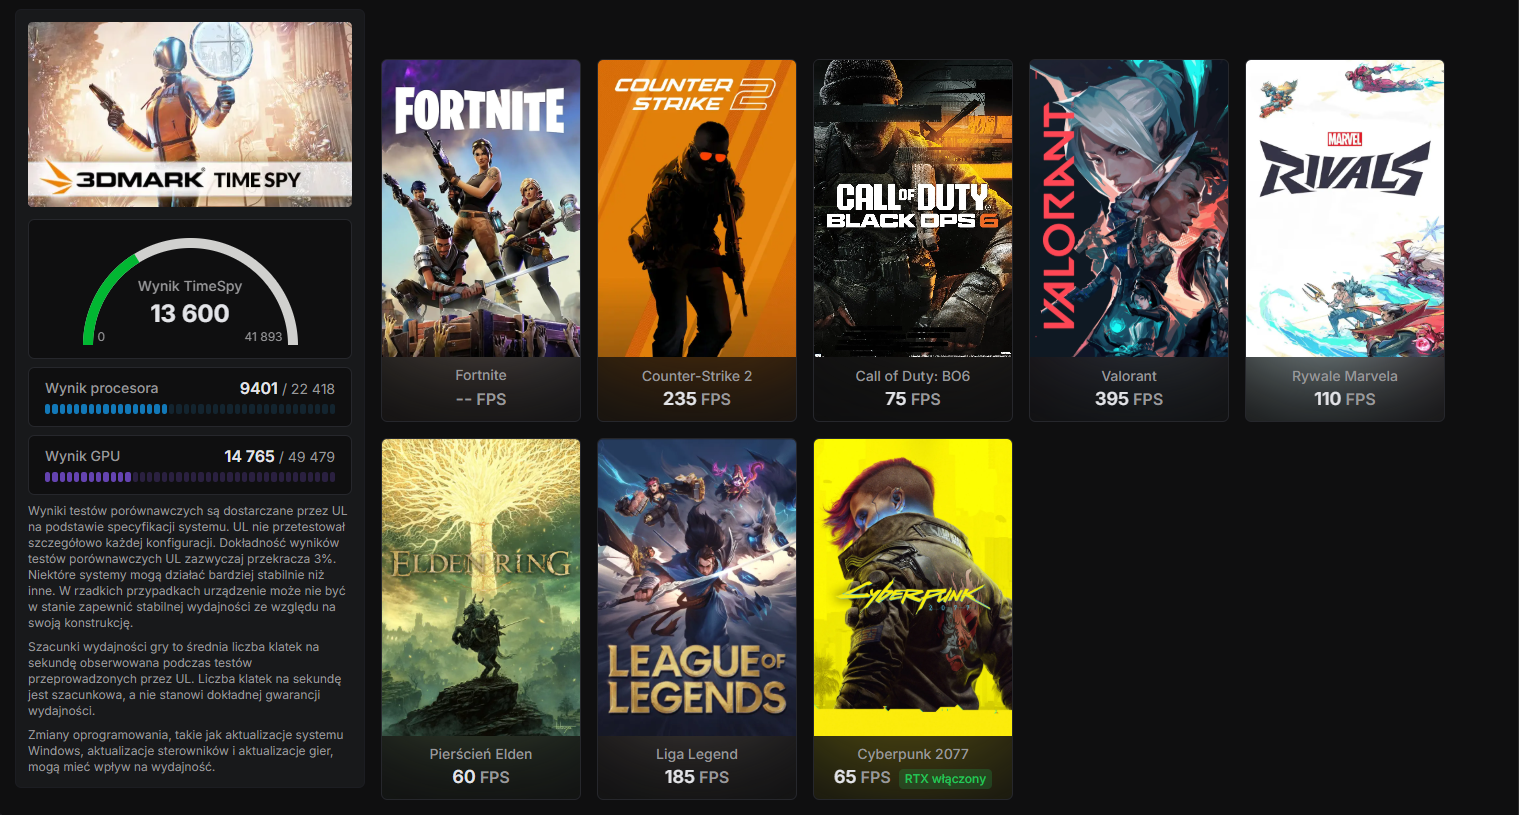
Task: Click the Elden Ring cover art
Action: coord(481,588)
